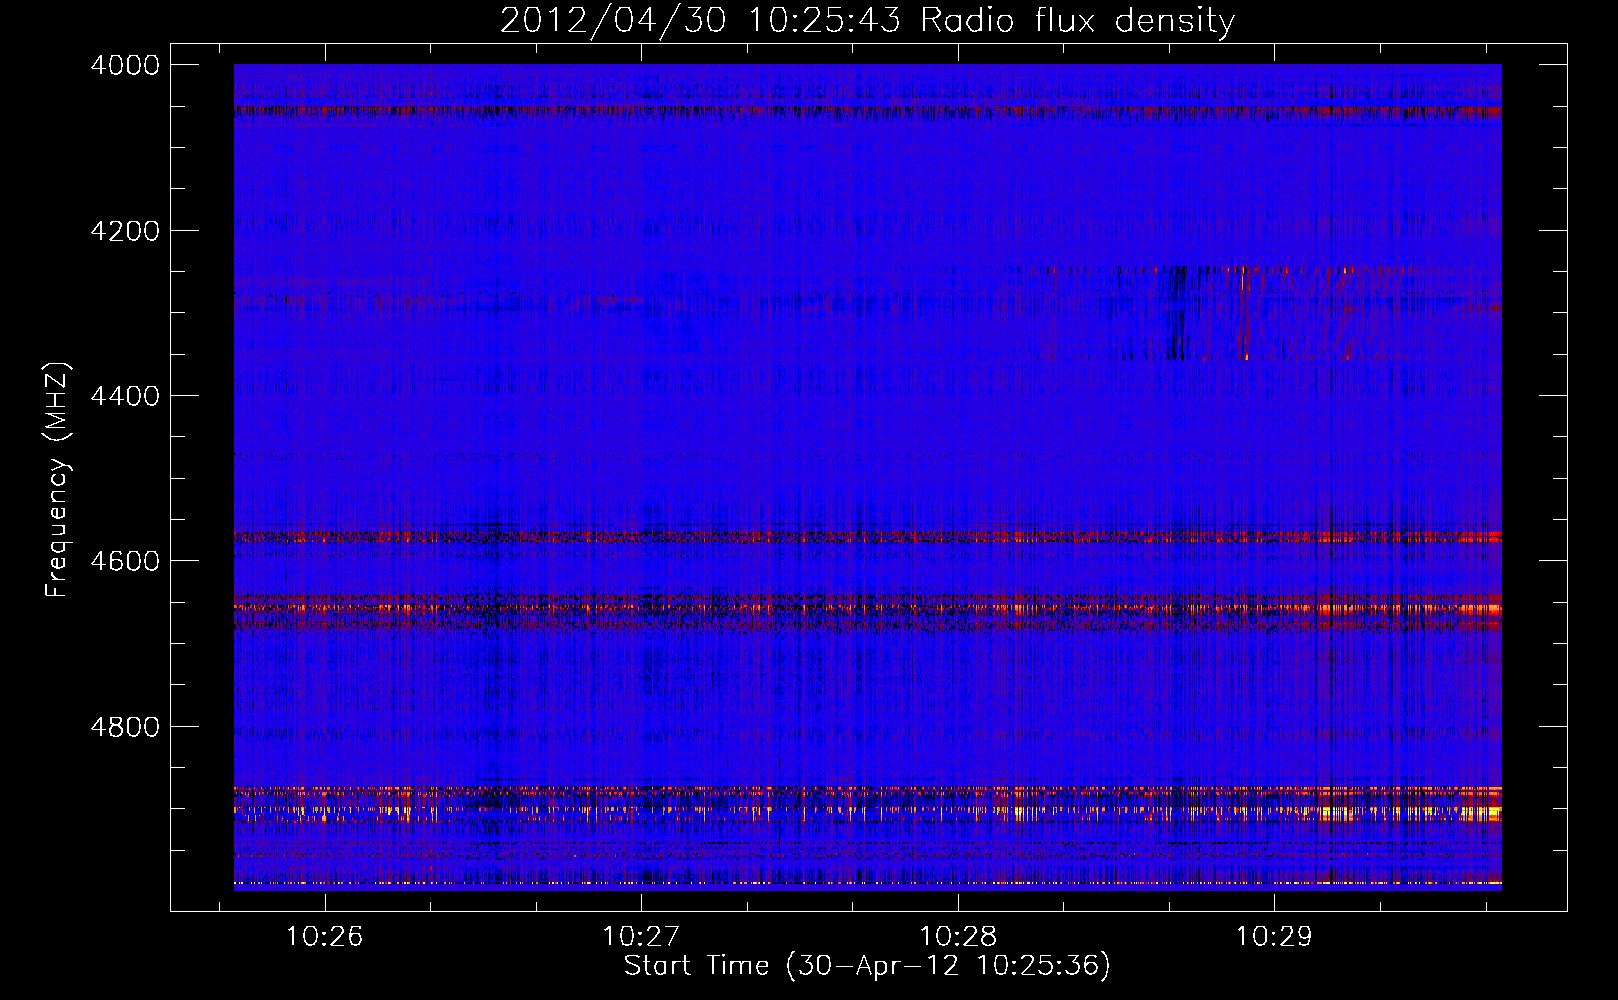Click the plot title "Radio flux density"
The height and width of the screenshot is (1000, 1618).
1077,20
